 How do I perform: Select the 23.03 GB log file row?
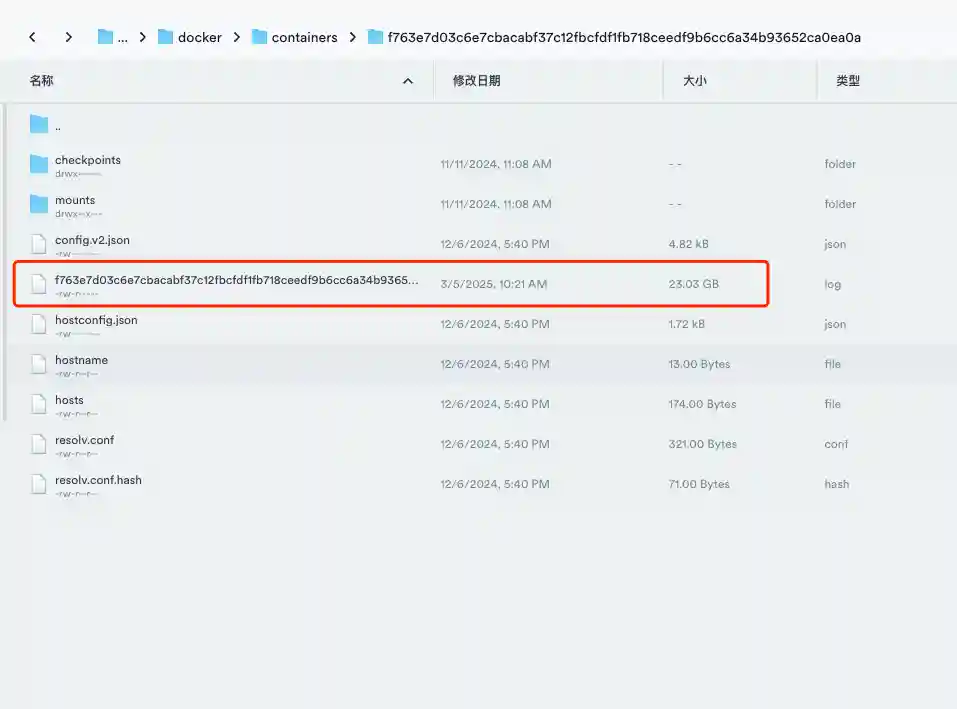[390, 284]
